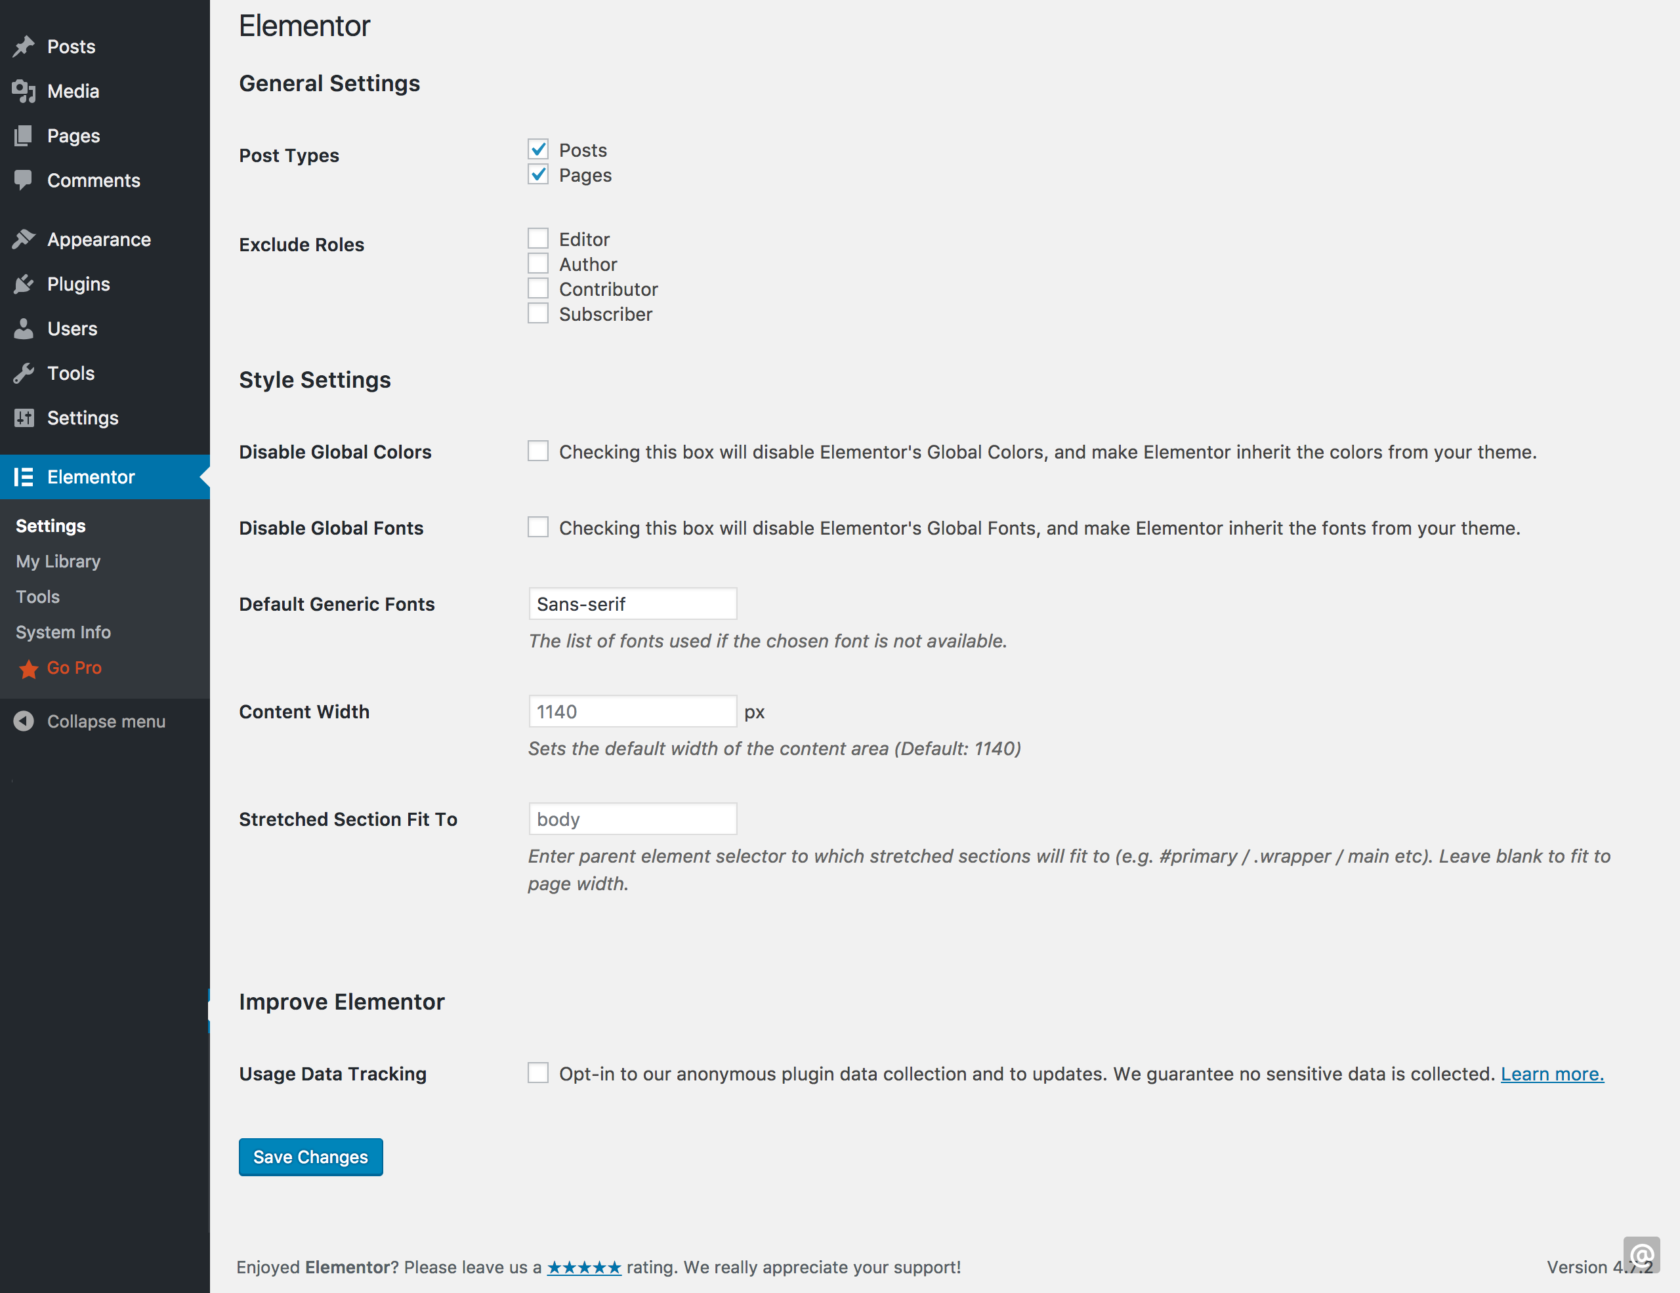Uncheck the Posts post type
Viewport: 1680px width, 1293px height.
pyautogui.click(x=538, y=148)
